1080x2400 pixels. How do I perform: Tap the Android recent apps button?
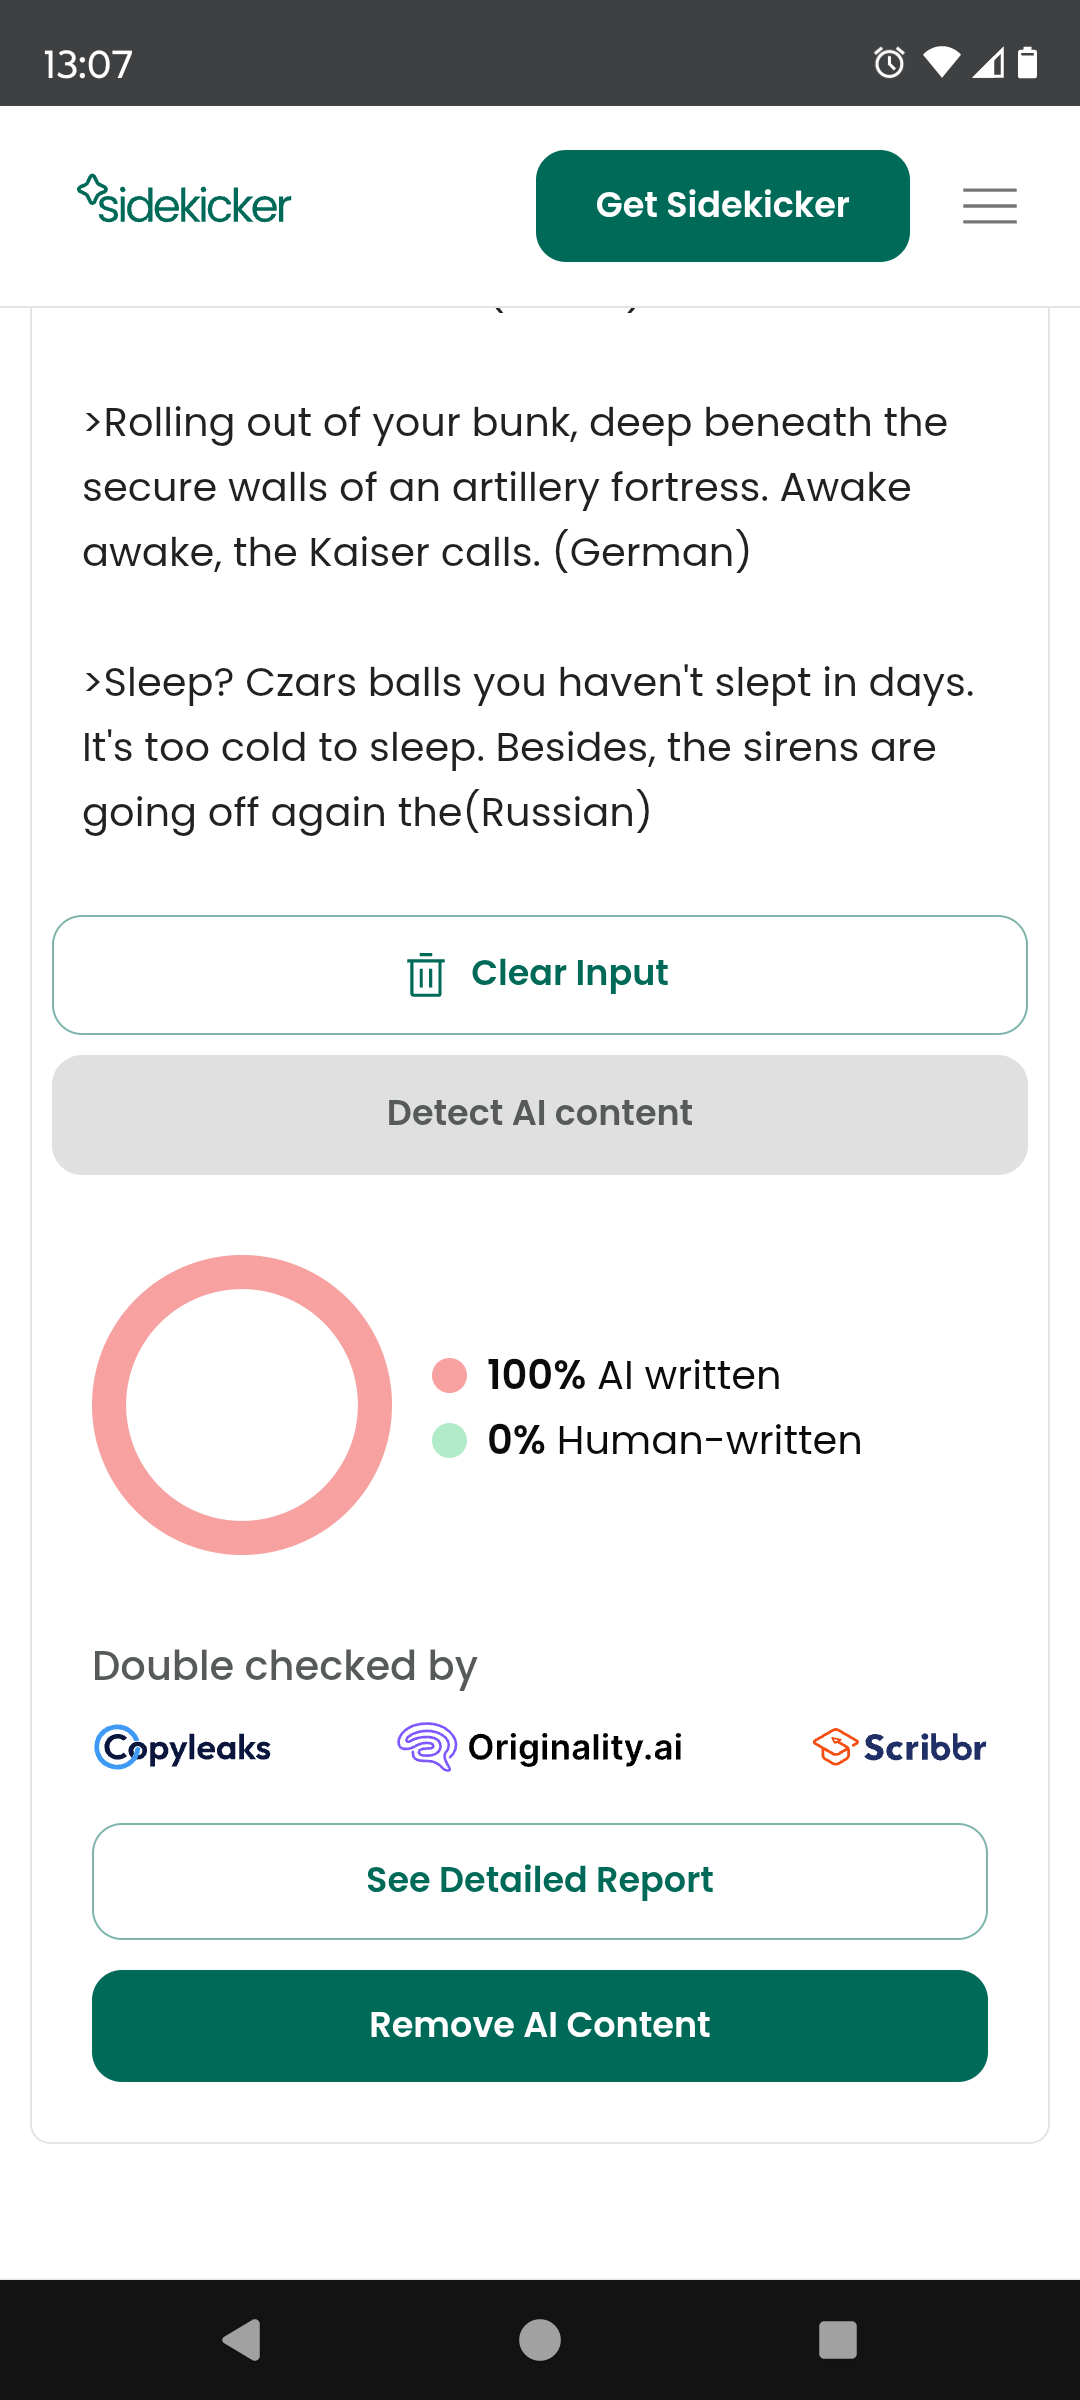[x=838, y=2340]
